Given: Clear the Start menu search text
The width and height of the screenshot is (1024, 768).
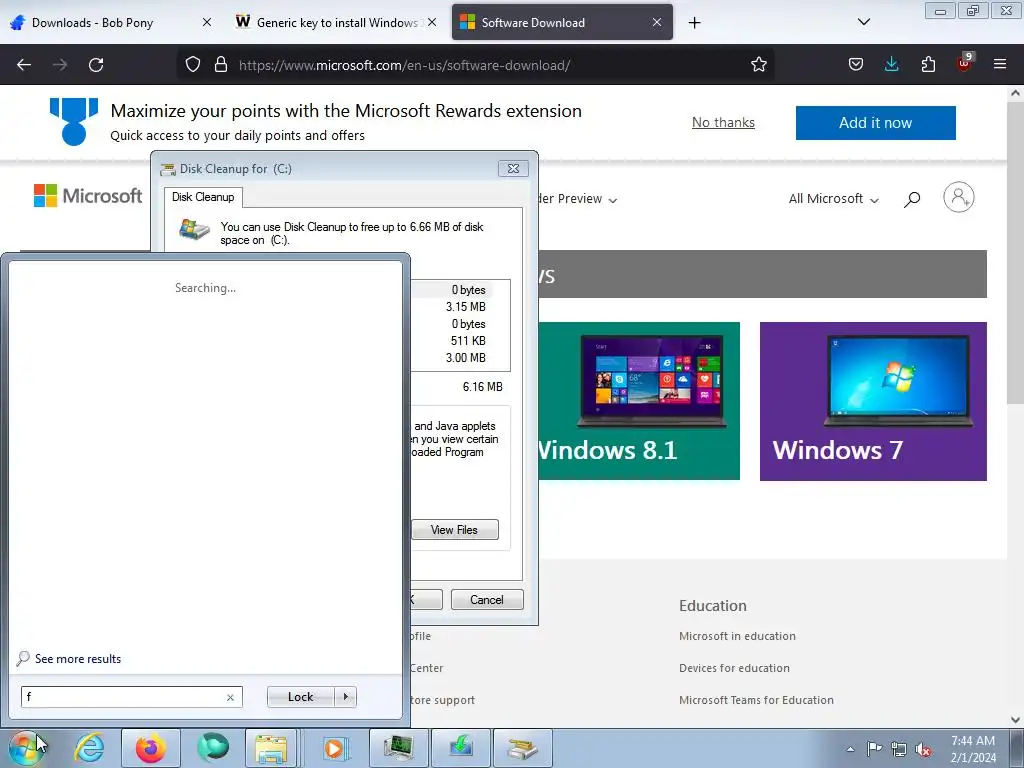Looking at the screenshot, I should click(x=230, y=697).
